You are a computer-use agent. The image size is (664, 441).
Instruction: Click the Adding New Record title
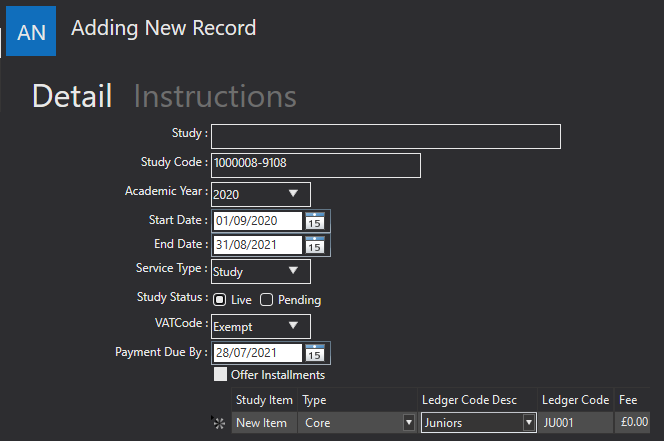163,28
